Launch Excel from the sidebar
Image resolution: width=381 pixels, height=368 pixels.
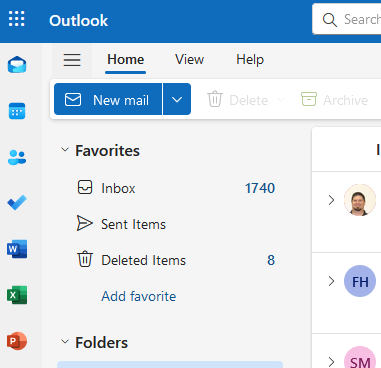pos(17,295)
